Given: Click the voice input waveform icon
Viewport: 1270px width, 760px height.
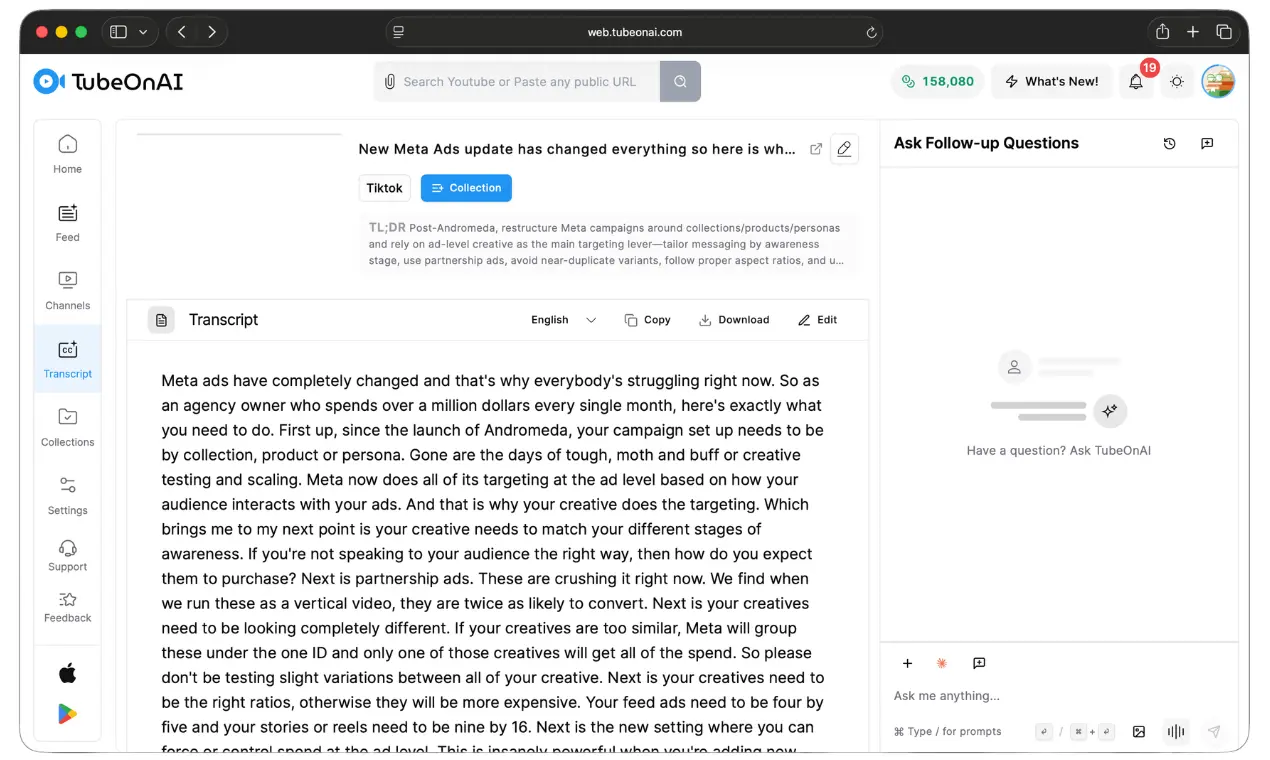Looking at the screenshot, I should pos(1176,731).
